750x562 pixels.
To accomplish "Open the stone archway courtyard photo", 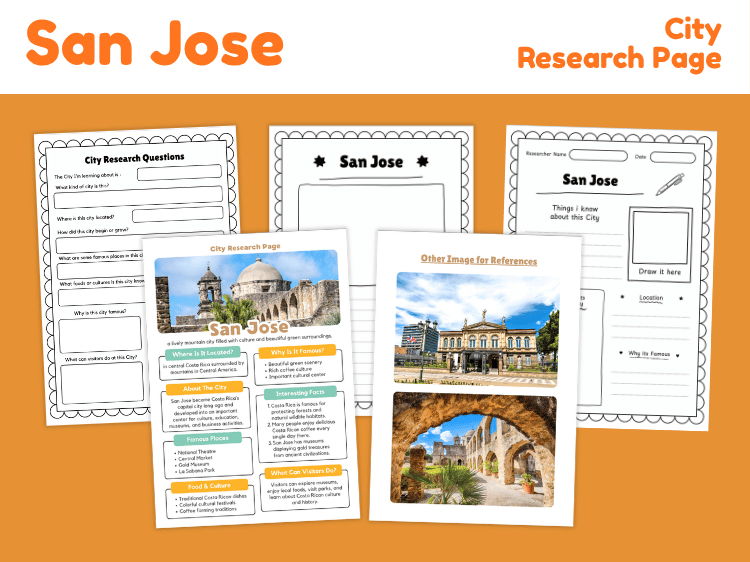I will 474,449.
